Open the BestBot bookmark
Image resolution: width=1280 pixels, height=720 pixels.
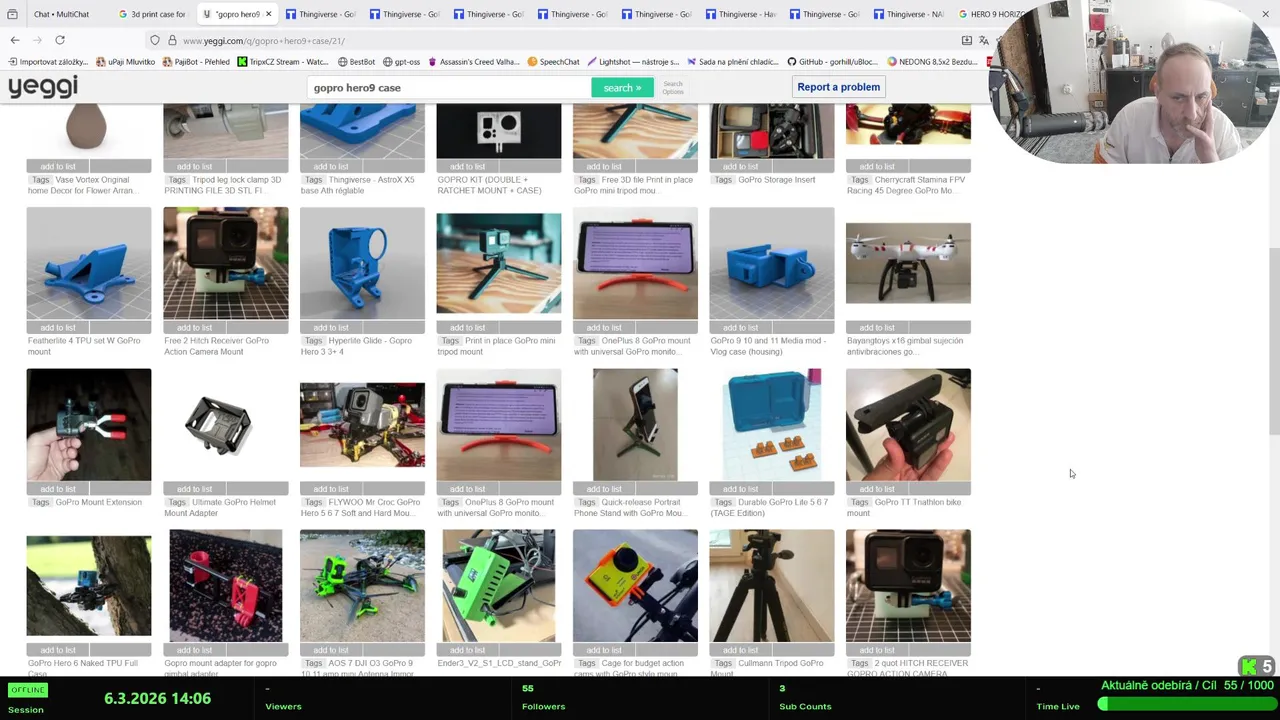coord(356,62)
